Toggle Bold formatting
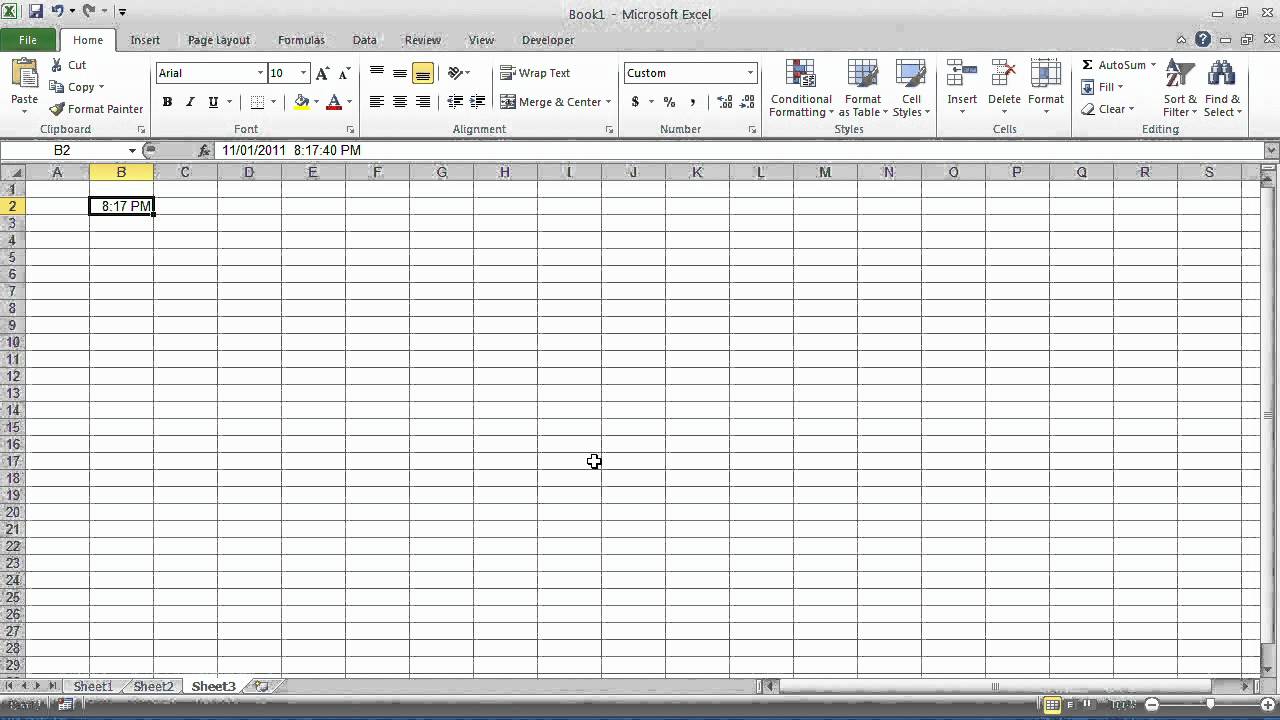Viewport: 1280px width, 720px height. pyautogui.click(x=167, y=102)
